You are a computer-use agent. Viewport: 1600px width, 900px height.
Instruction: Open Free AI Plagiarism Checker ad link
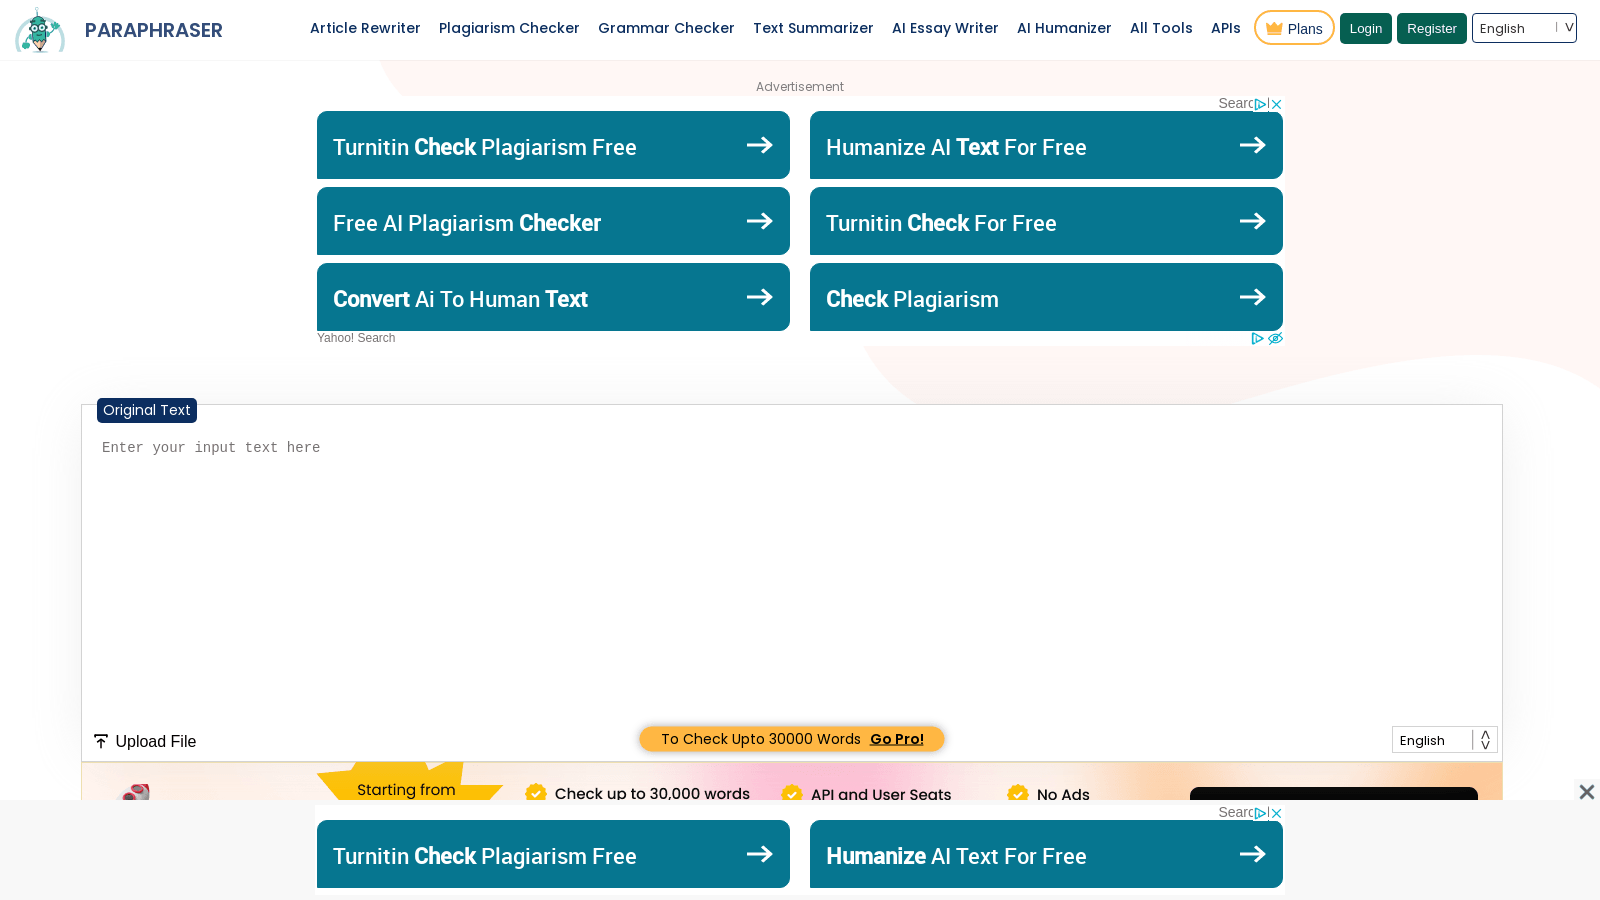click(553, 221)
